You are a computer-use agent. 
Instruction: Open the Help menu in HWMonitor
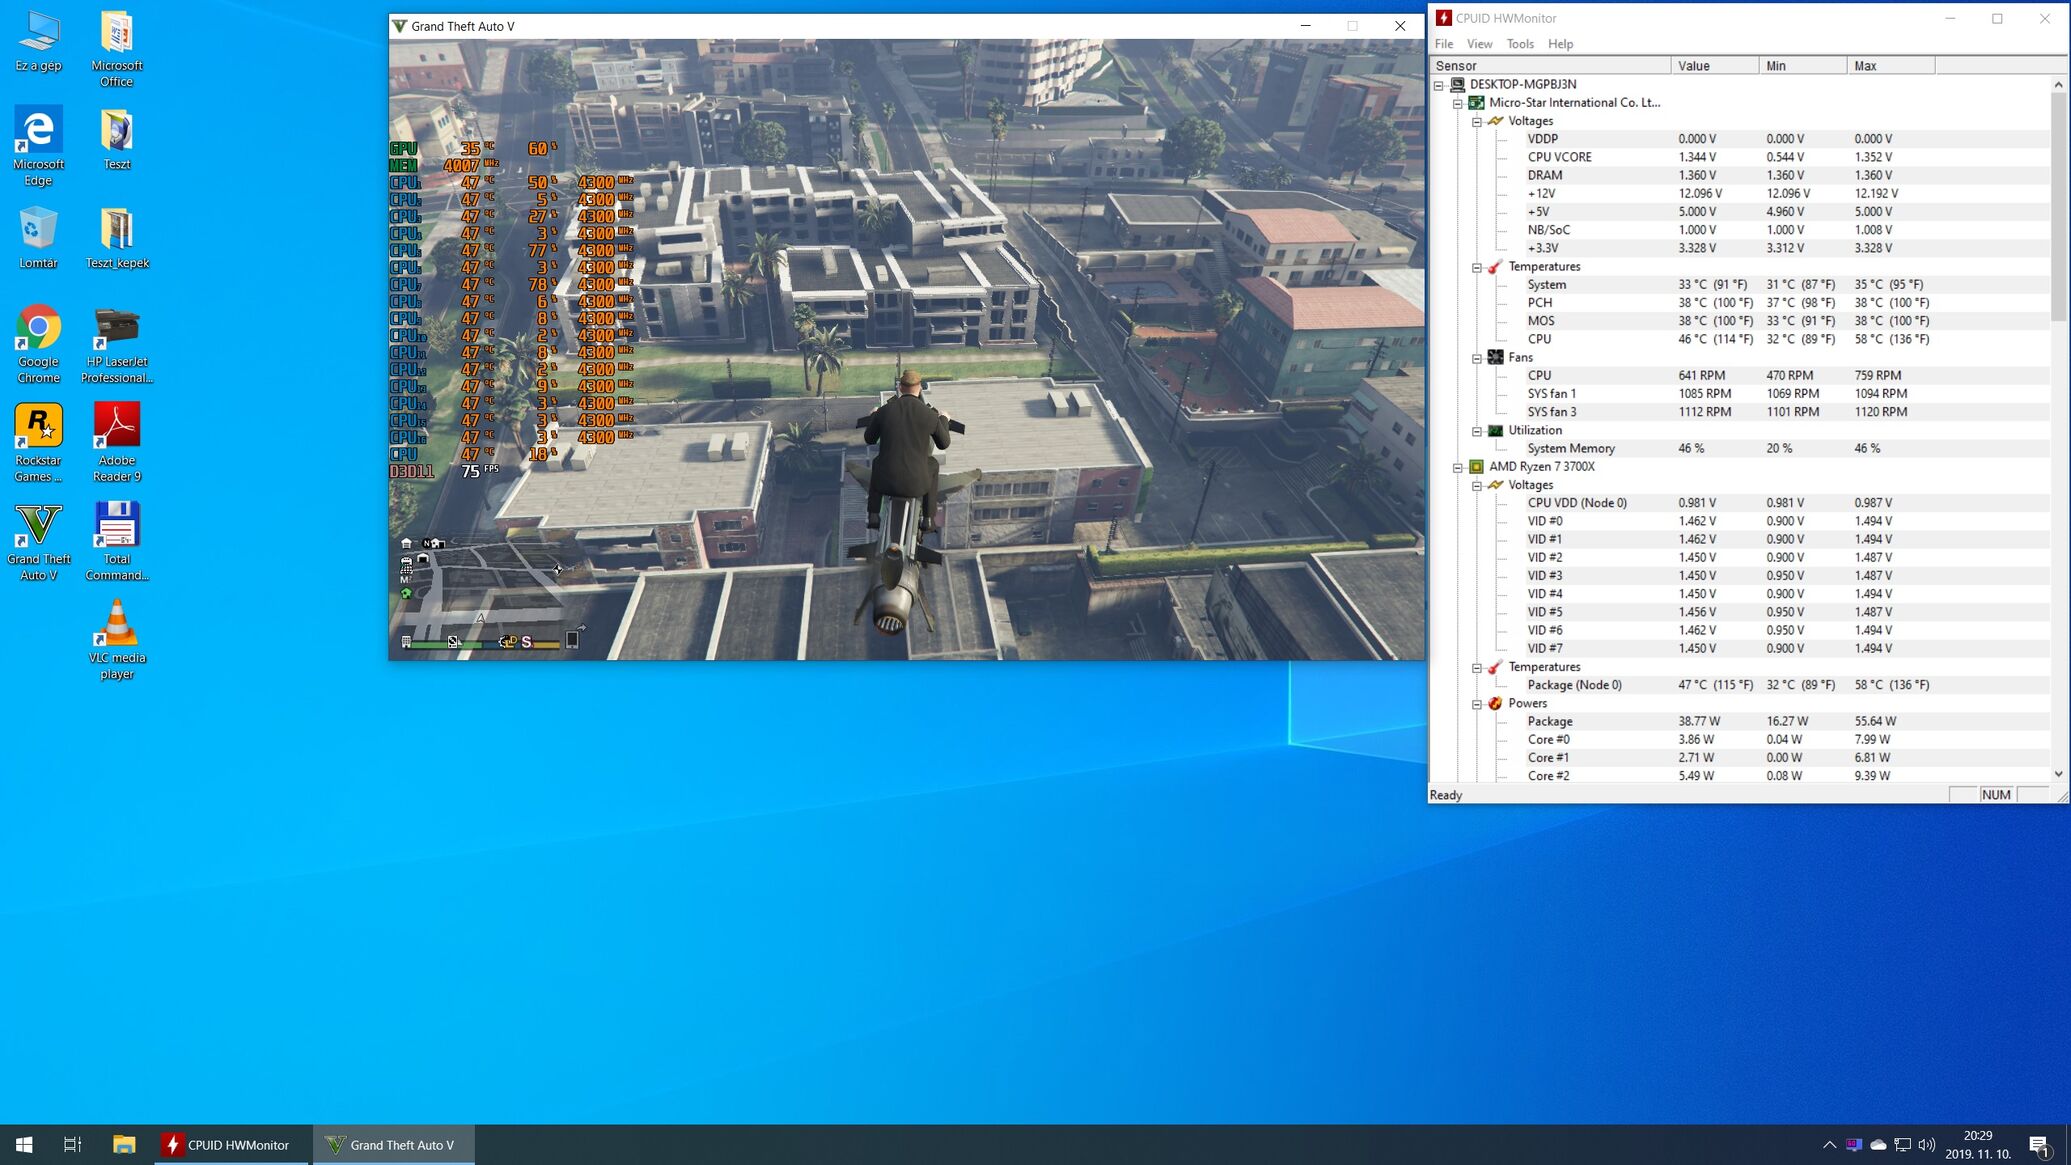pos(1560,44)
